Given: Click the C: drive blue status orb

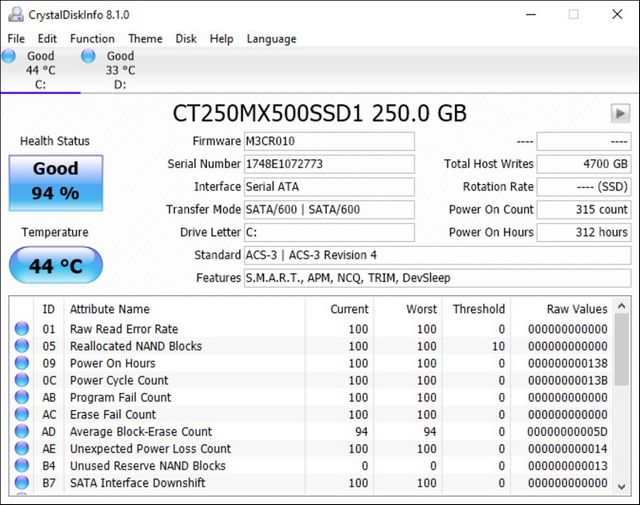Looking at the screenshot, I should click(x=8, y=56).
